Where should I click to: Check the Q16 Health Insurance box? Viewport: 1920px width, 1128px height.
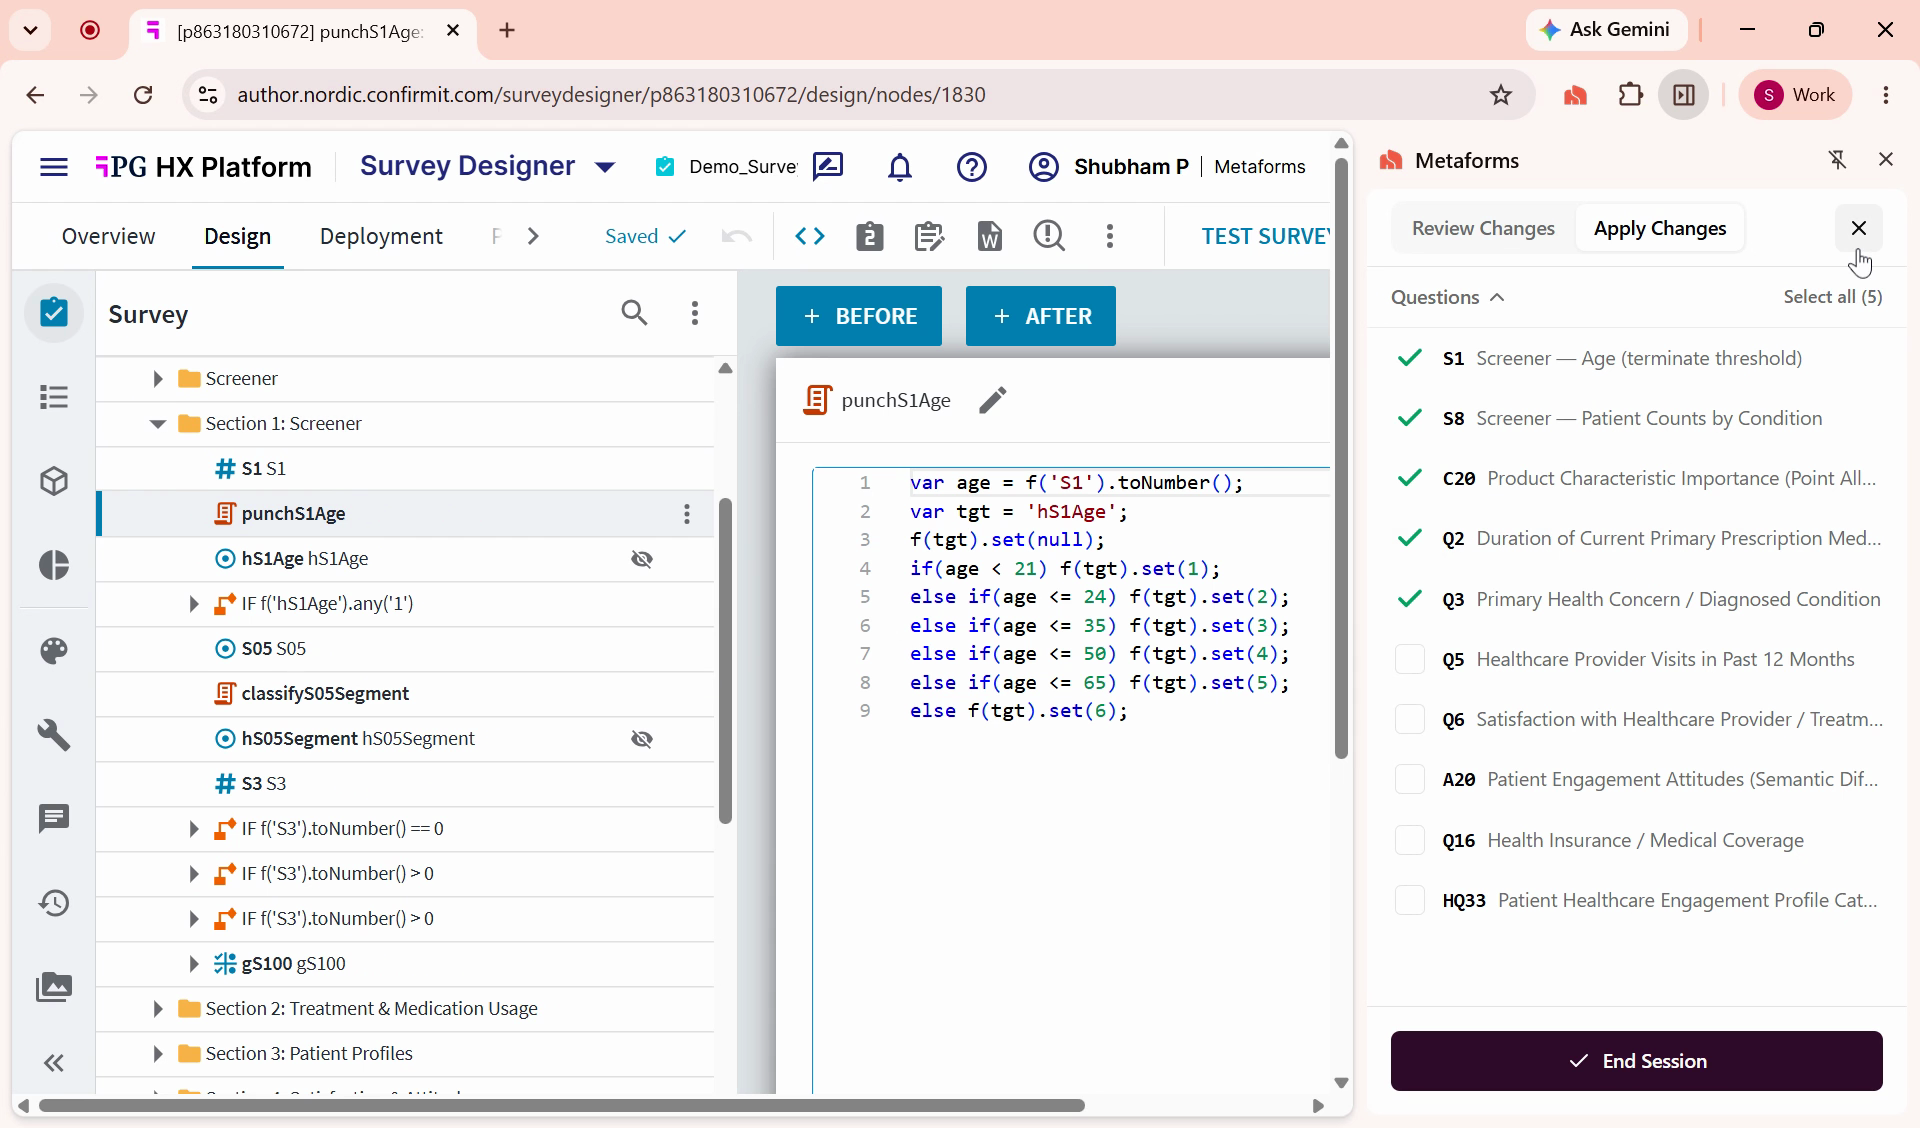coord(1410,840)
